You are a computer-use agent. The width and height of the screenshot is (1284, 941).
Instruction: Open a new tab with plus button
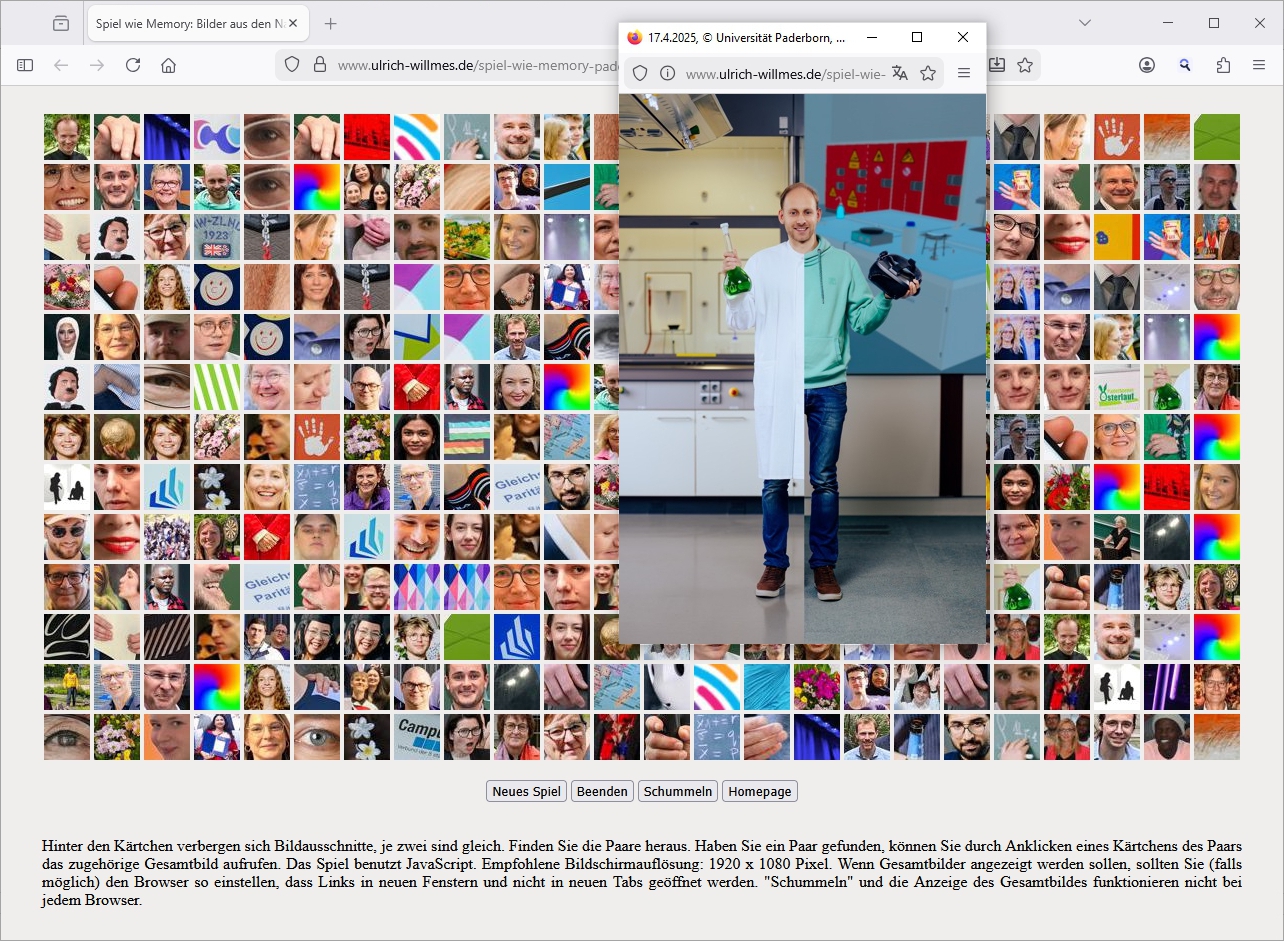click(331, 23)
